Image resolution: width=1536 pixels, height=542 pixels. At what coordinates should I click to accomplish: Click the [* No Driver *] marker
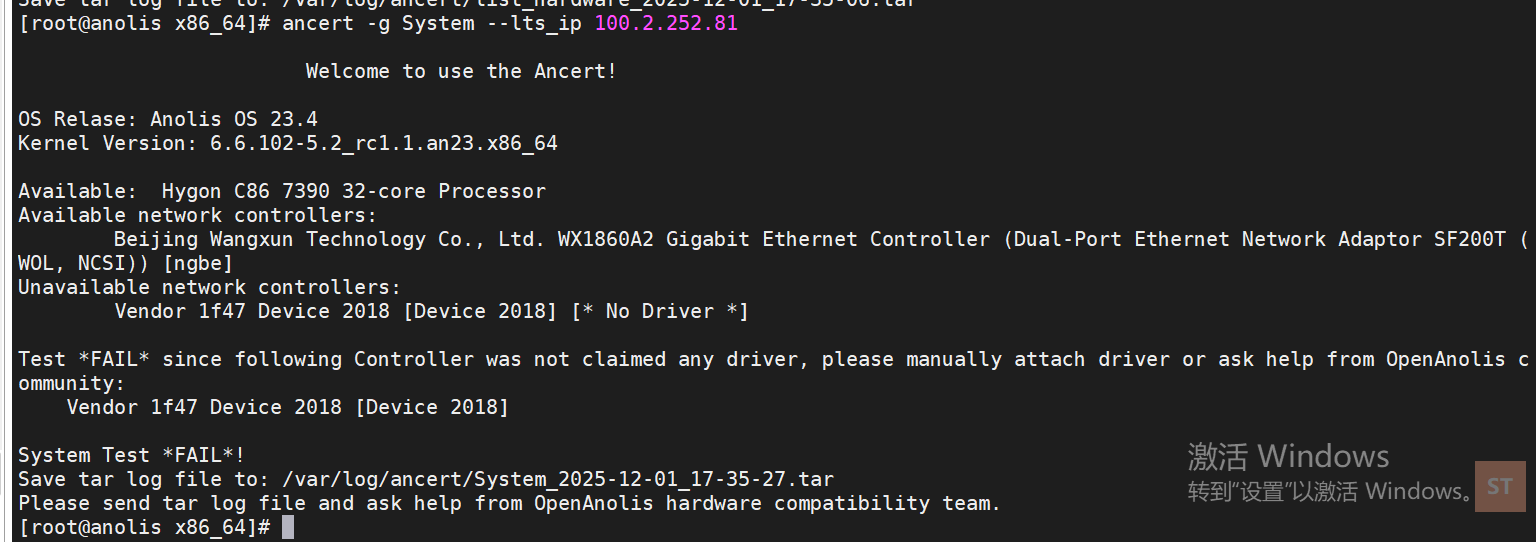660,311
